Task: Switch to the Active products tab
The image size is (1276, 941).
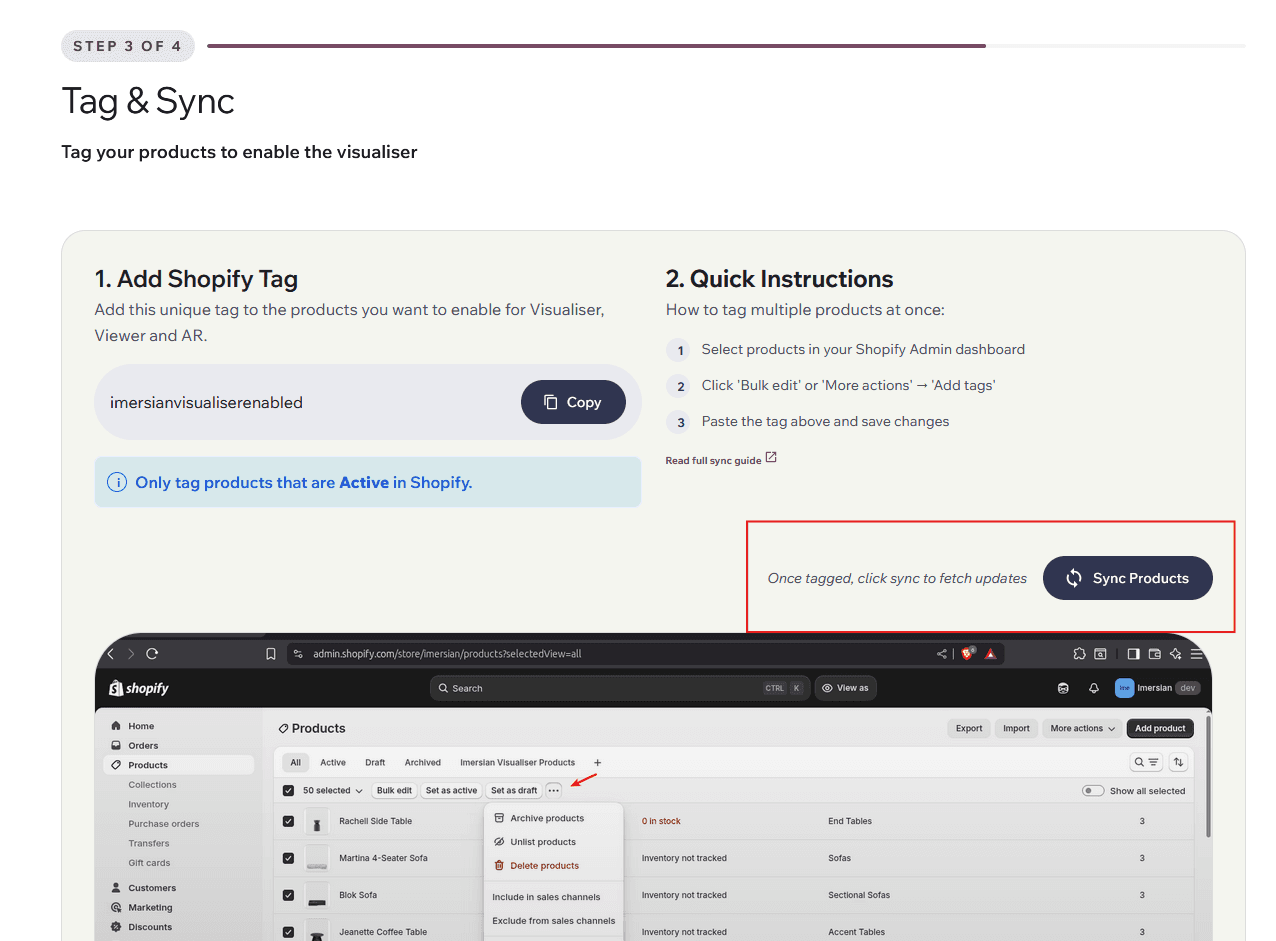Action: 333,762
